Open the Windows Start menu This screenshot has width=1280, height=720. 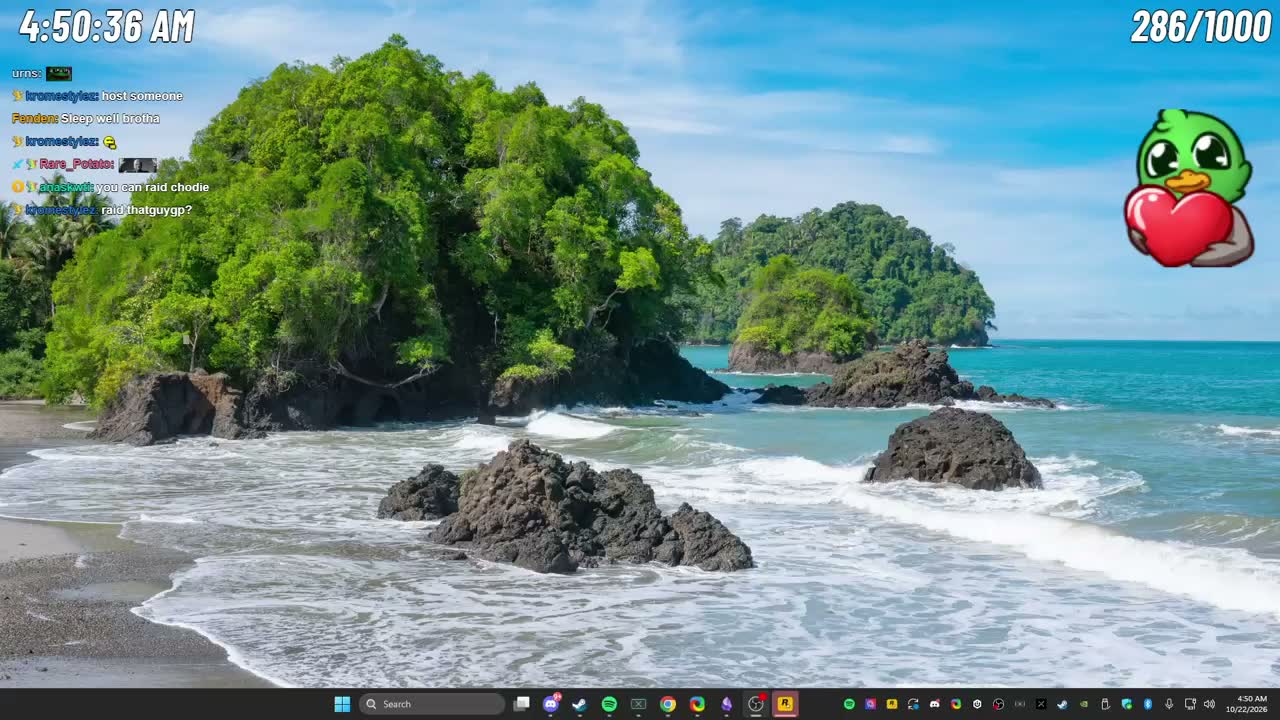[342, 704]
